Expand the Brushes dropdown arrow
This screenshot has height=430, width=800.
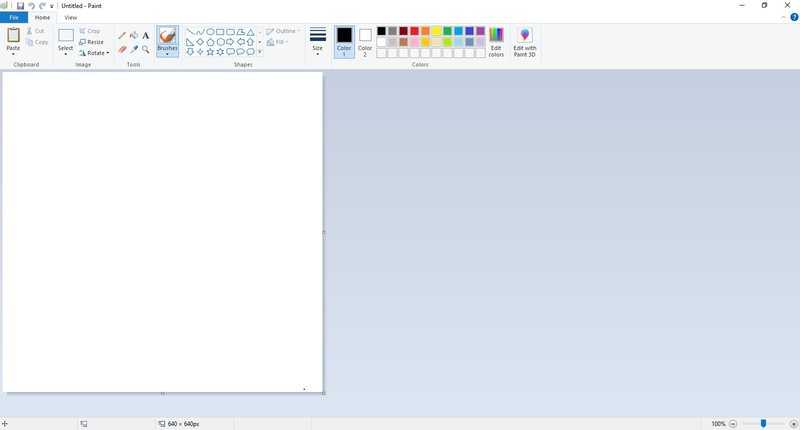click(167, 54)
